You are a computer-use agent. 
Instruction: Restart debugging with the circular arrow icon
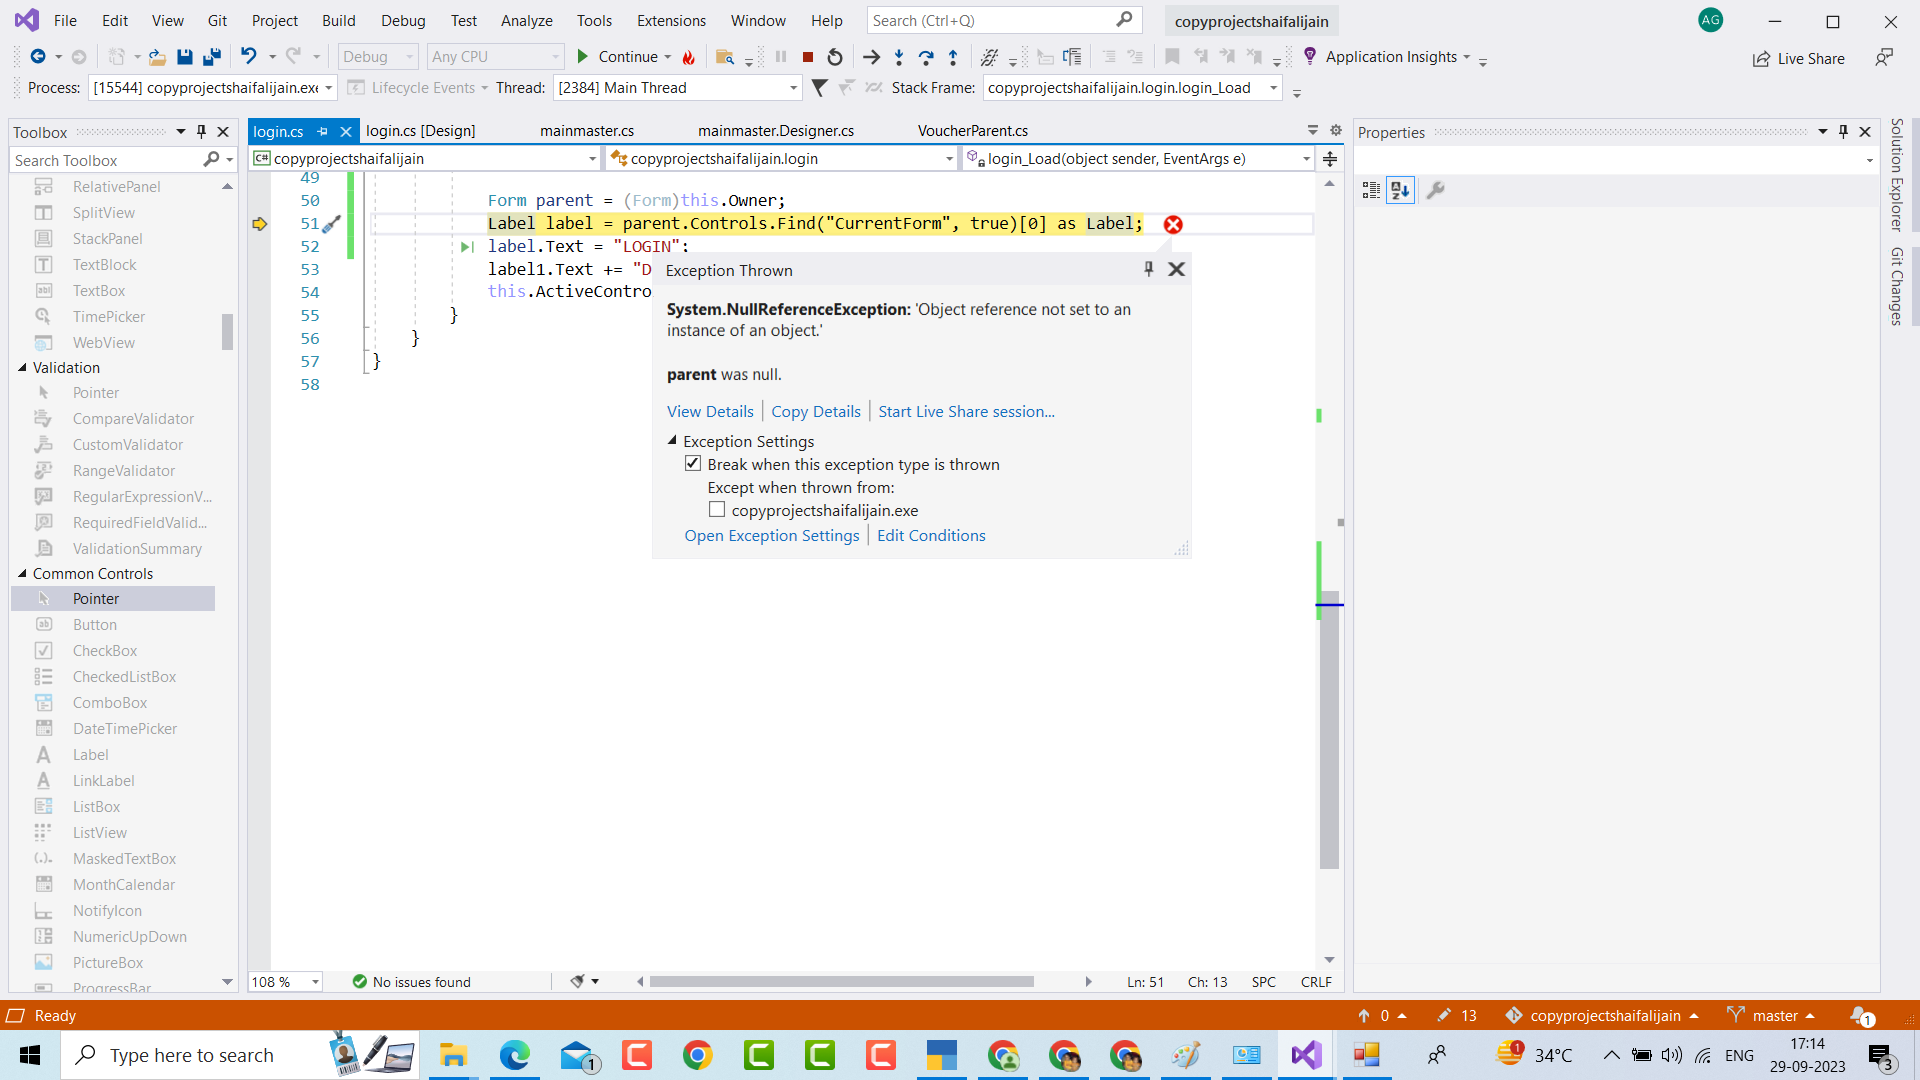point(835,57)
